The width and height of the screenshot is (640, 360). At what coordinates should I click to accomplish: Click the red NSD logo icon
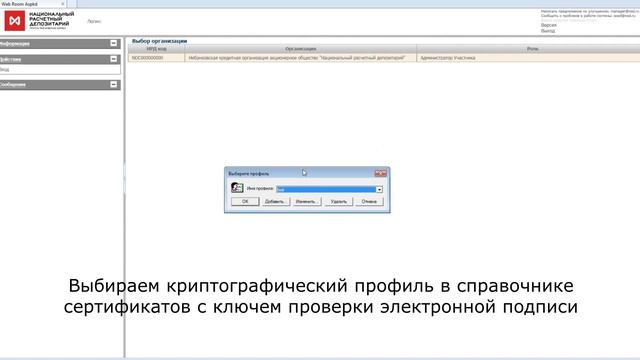[15, 20]
